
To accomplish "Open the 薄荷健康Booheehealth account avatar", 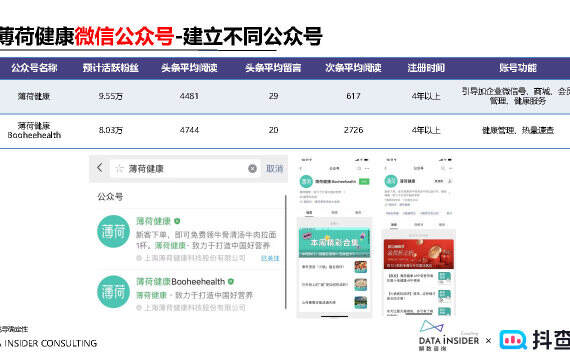I will [x=113, y=292].
